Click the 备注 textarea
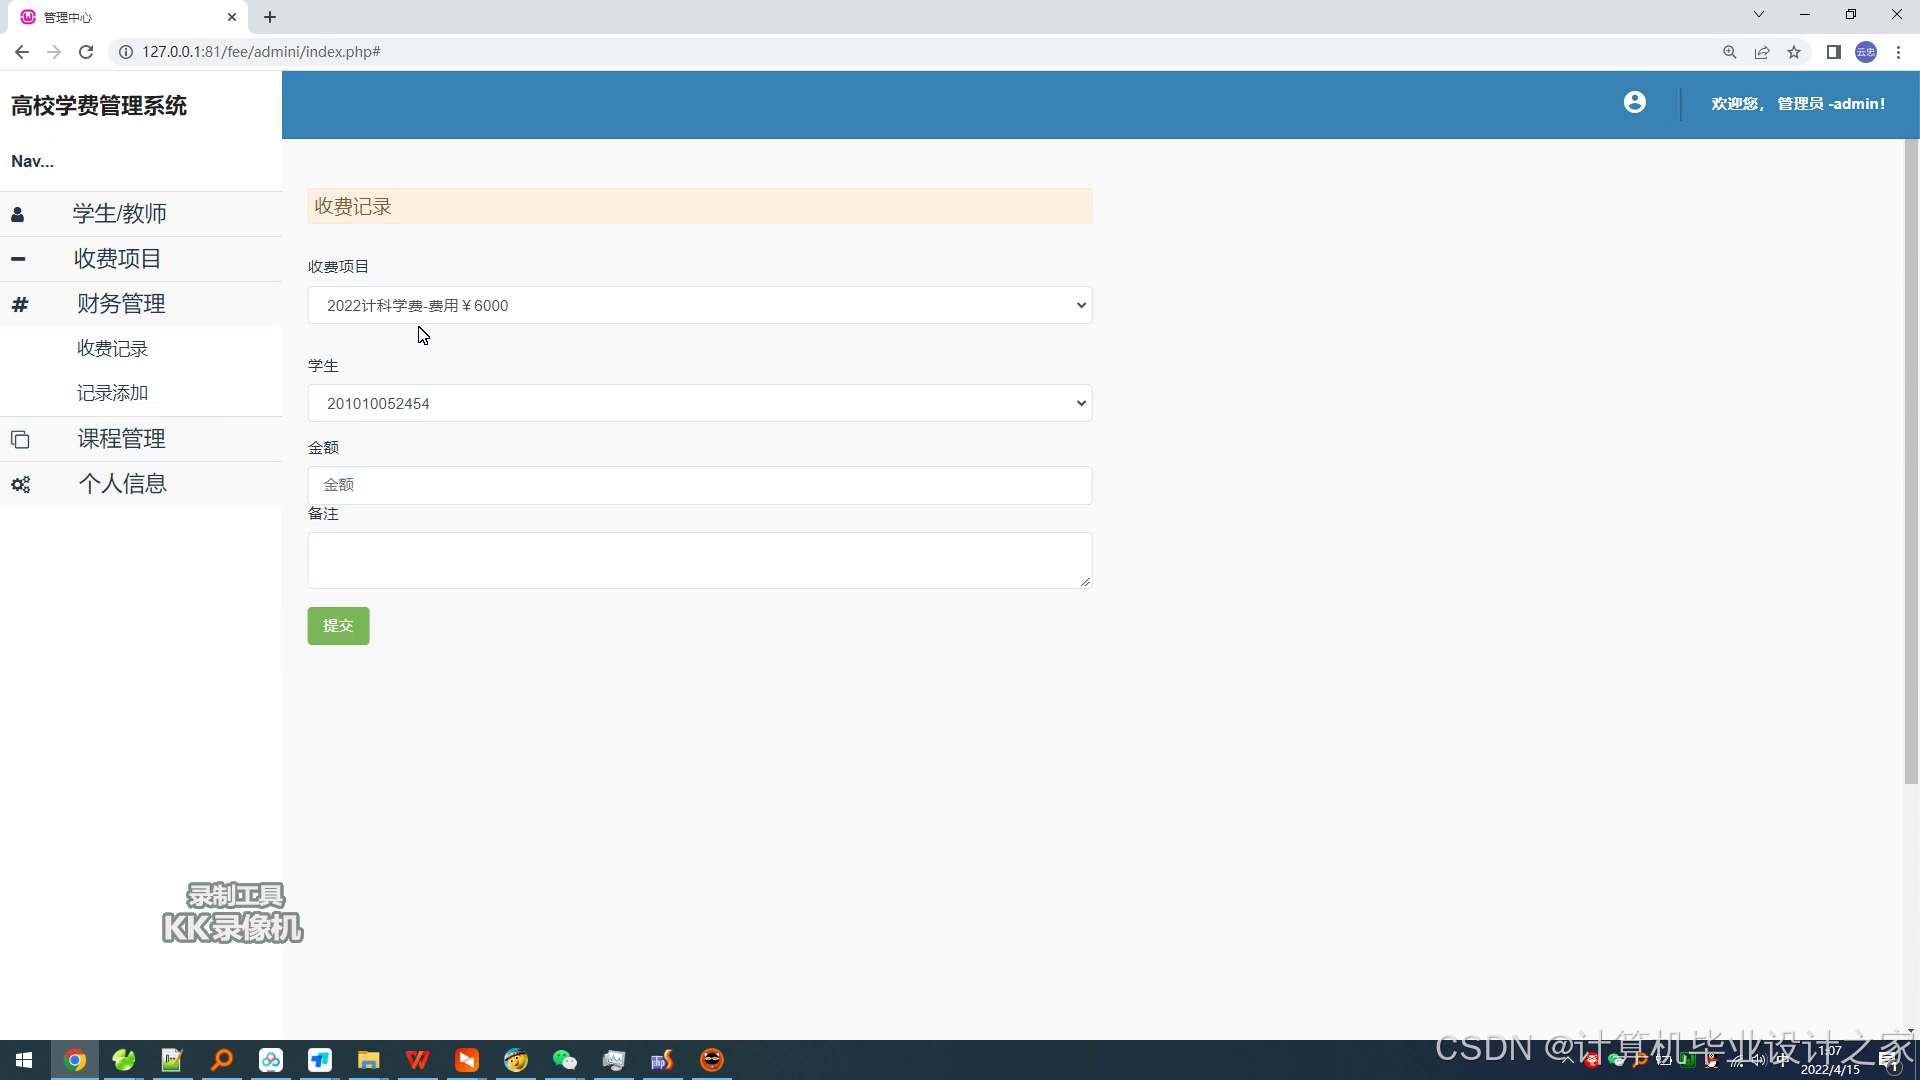This screenshot has width=1920, height=1080. [x=699, y=560]
